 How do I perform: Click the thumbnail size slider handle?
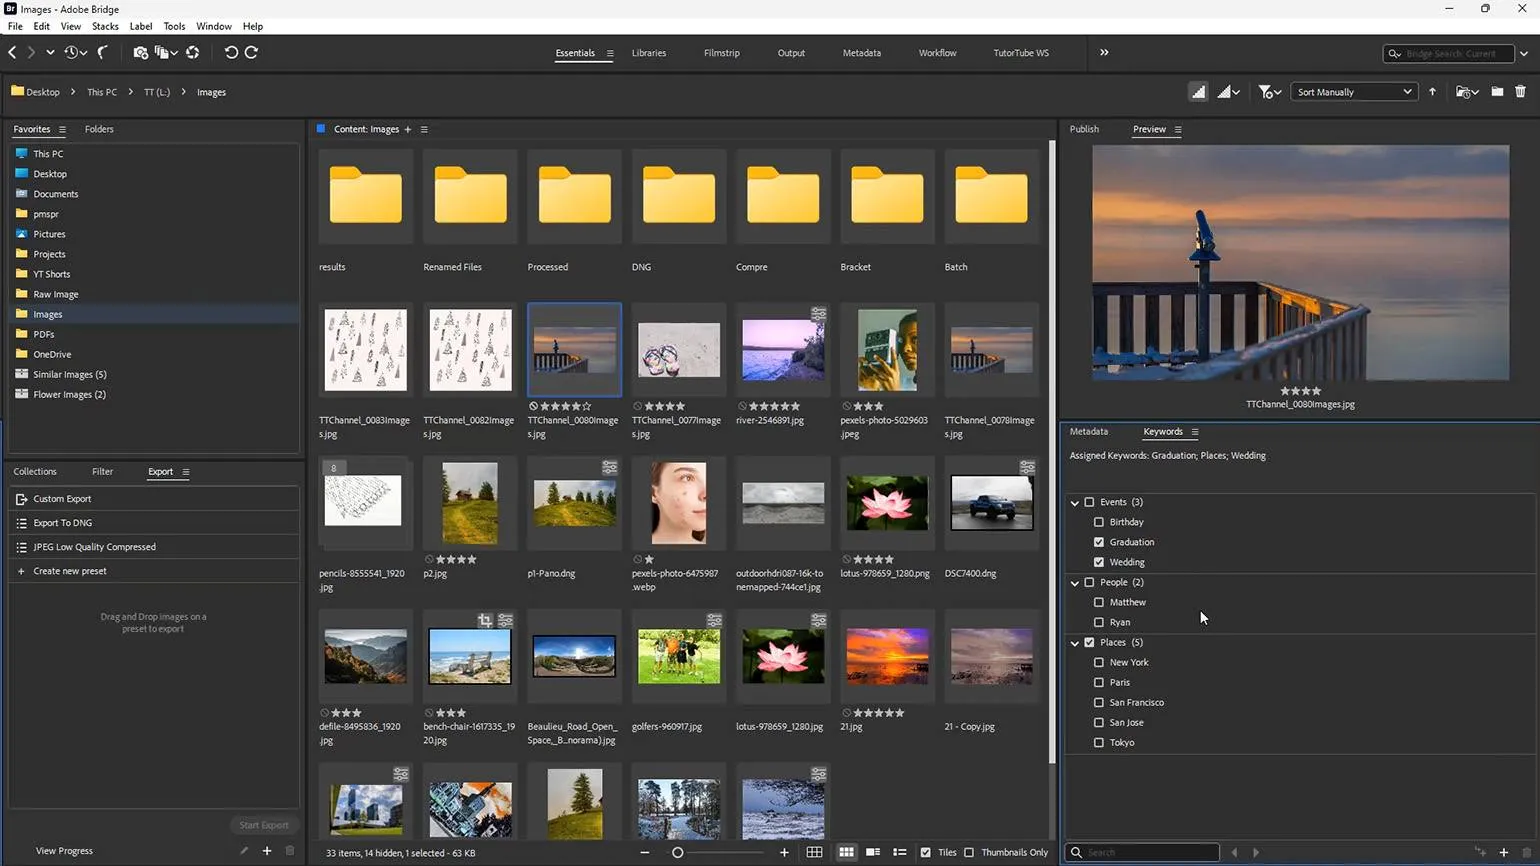coord(677,852)
